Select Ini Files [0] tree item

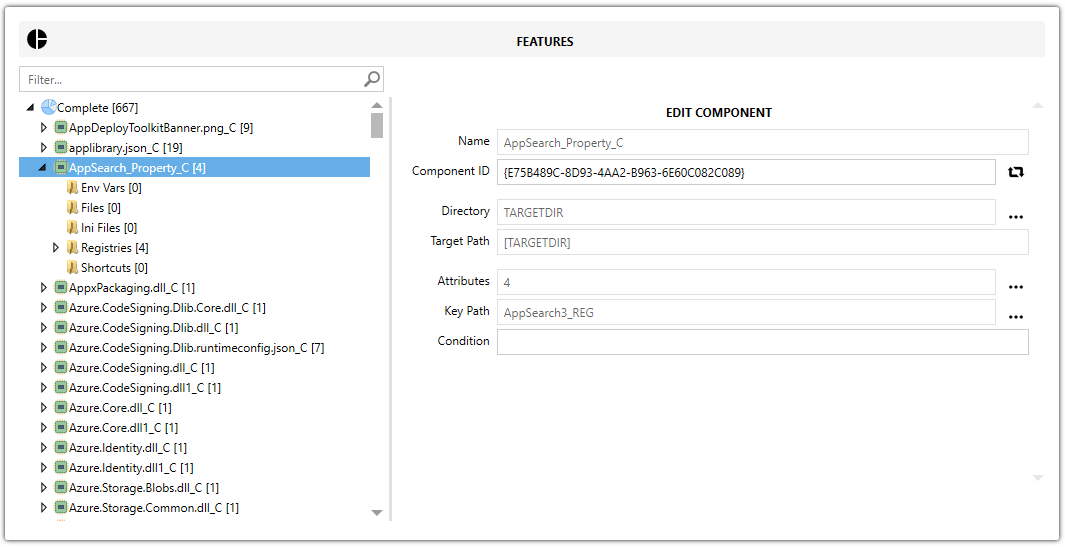[x=109, y=228]
